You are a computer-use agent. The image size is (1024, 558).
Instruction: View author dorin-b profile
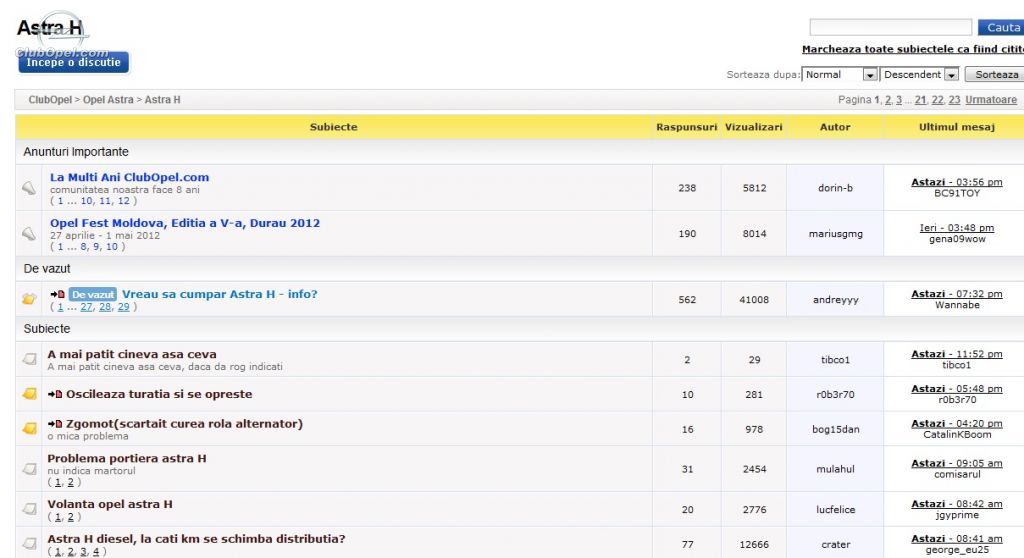835,188
